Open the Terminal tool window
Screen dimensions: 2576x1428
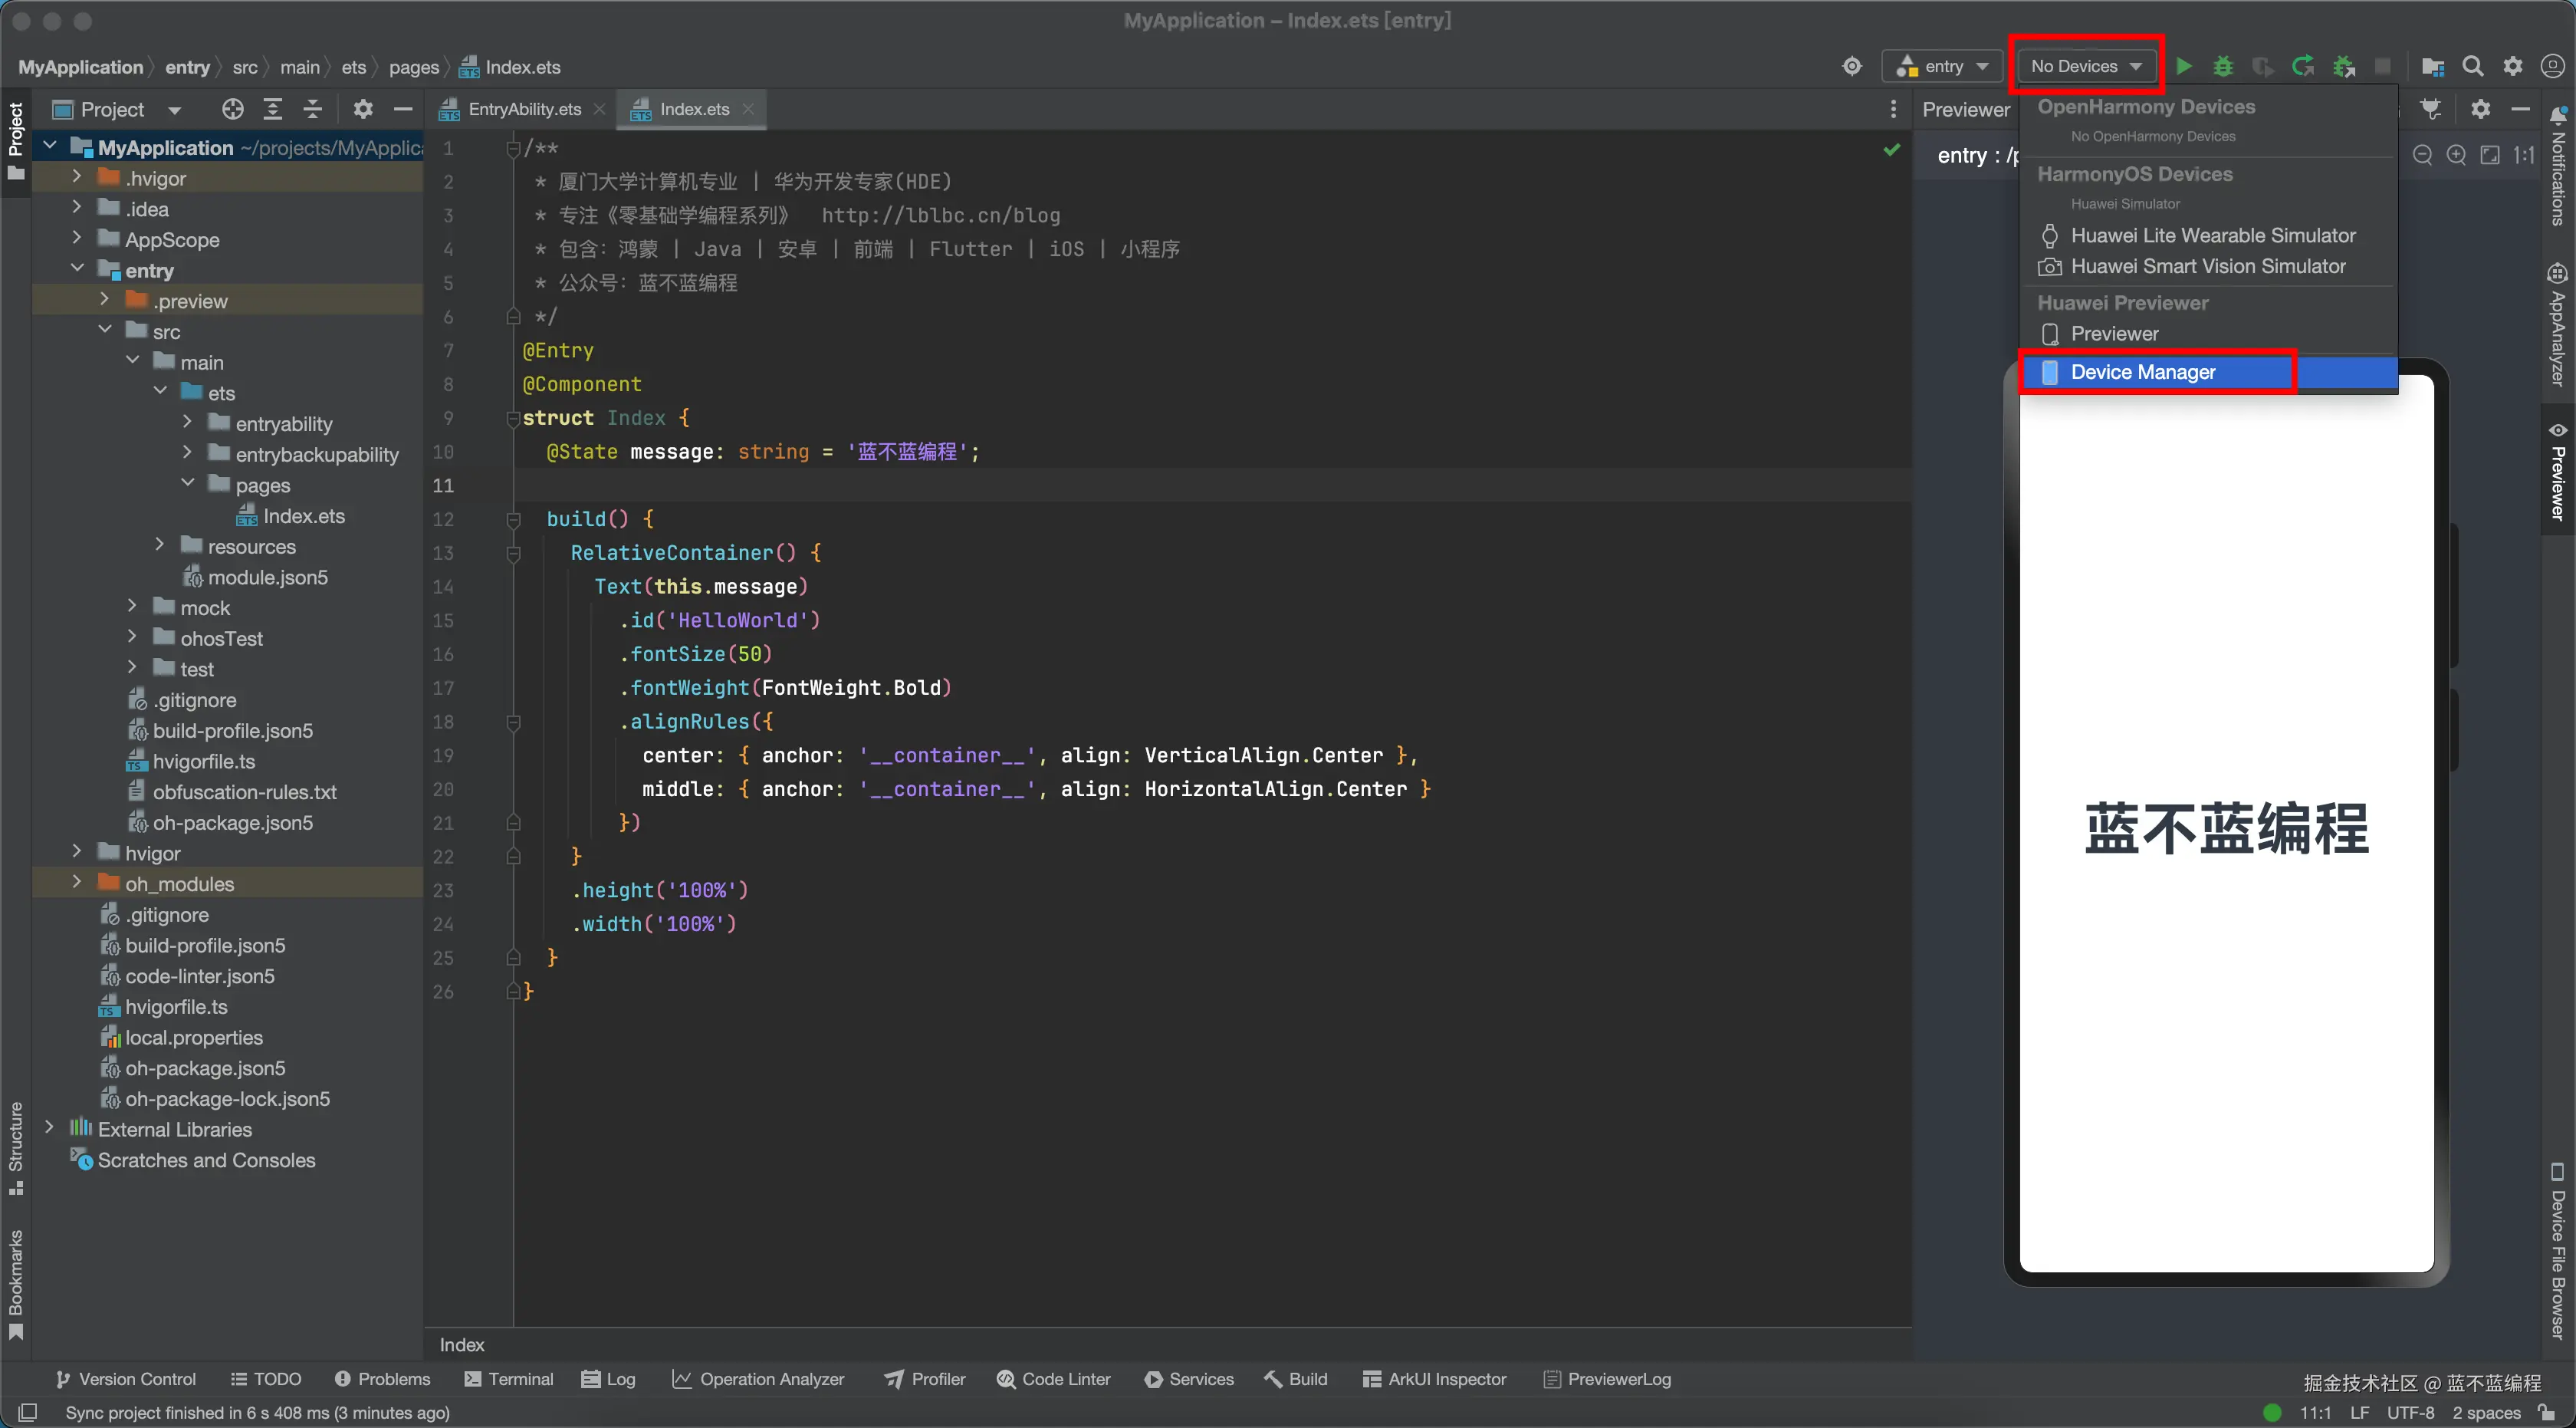tap(508, 1379)
